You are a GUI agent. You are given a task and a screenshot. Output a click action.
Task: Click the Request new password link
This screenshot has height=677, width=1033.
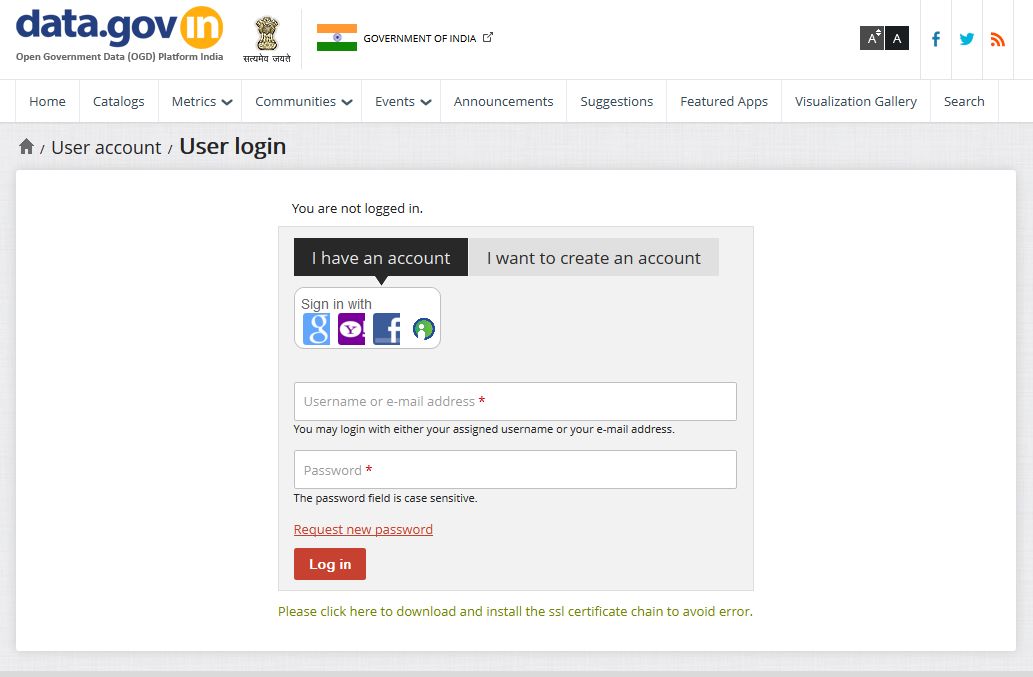pos(363,529)
